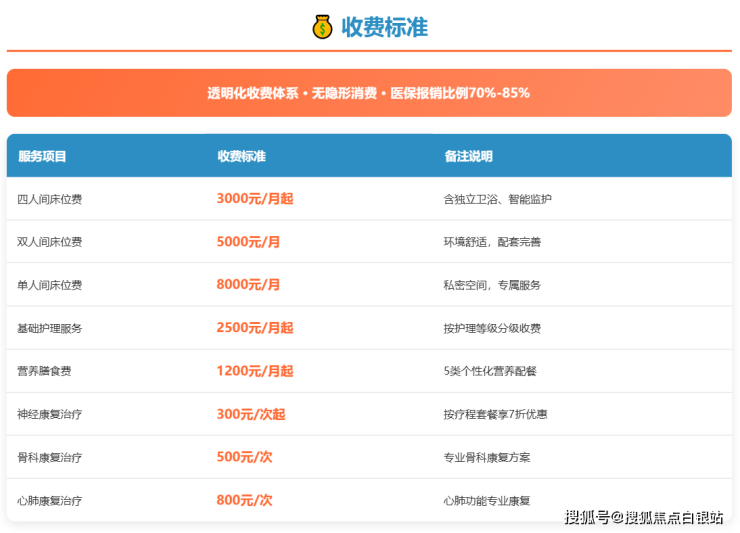Click the 5000元/月 price

click(248, 242)
